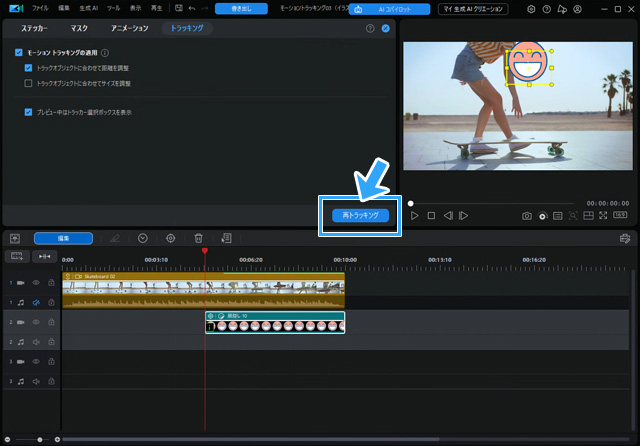This screenshot has width=640, height=446.
Task: Click the preview layout split icon
Action: [x=589, y=215]
